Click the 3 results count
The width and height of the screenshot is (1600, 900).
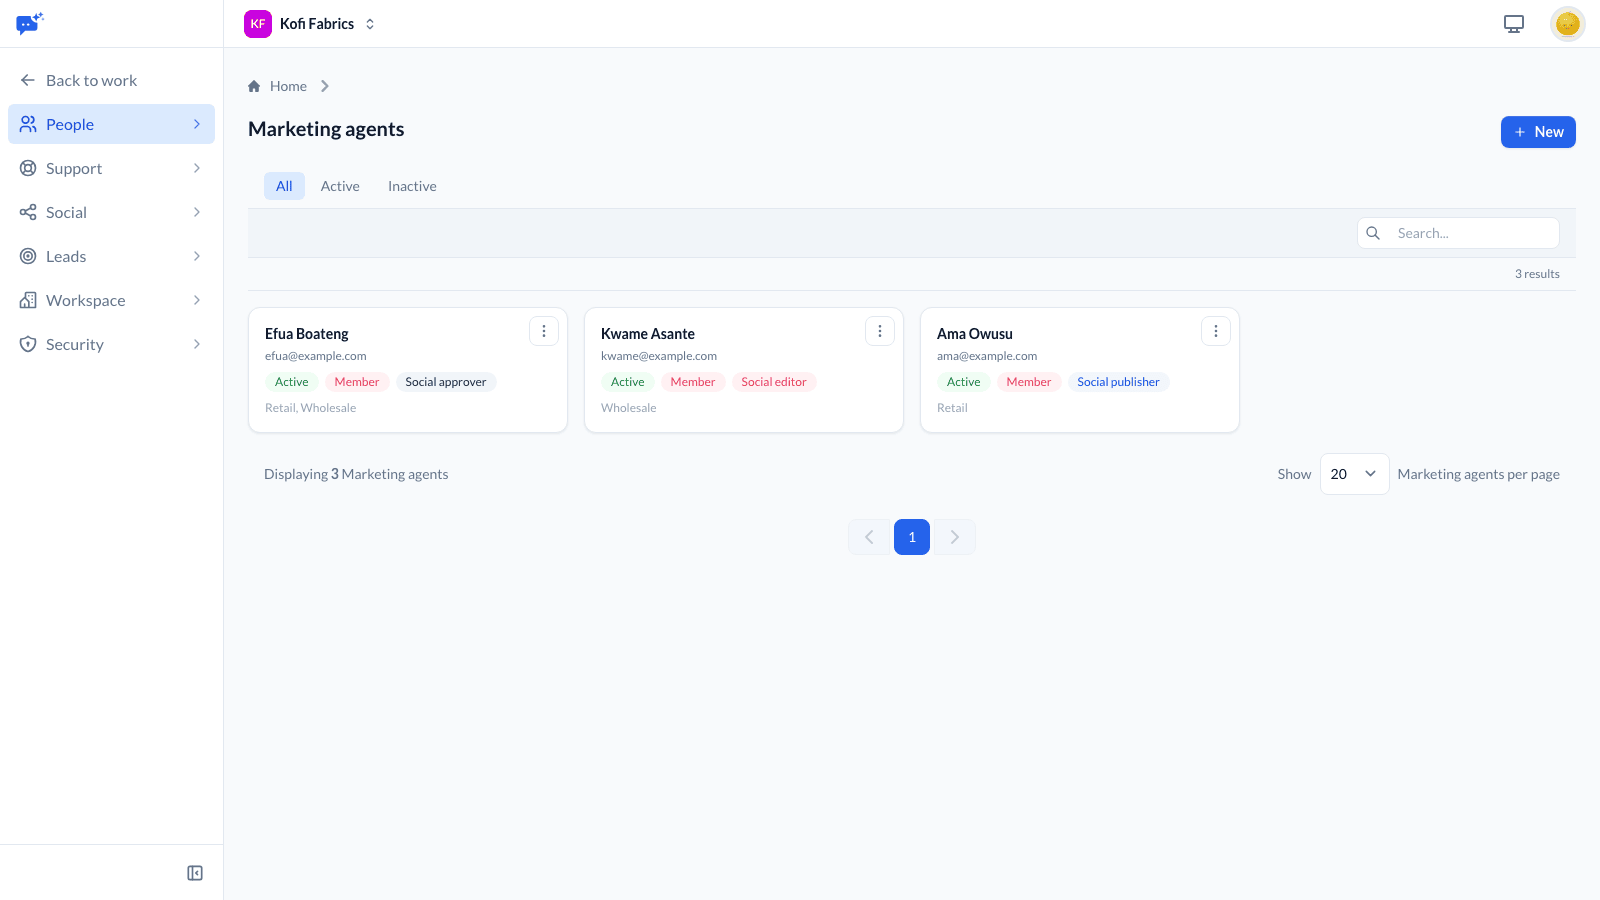[1537, 274]
